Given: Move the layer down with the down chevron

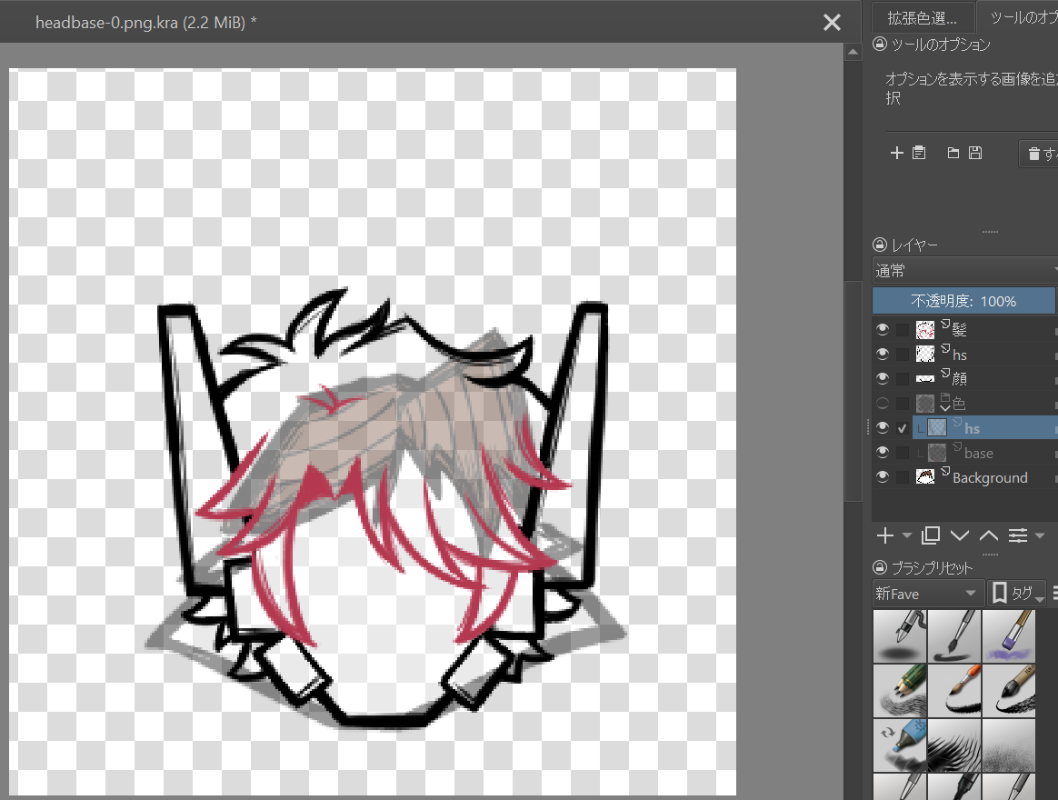Looking at the screenshot, I should (959, 536).
